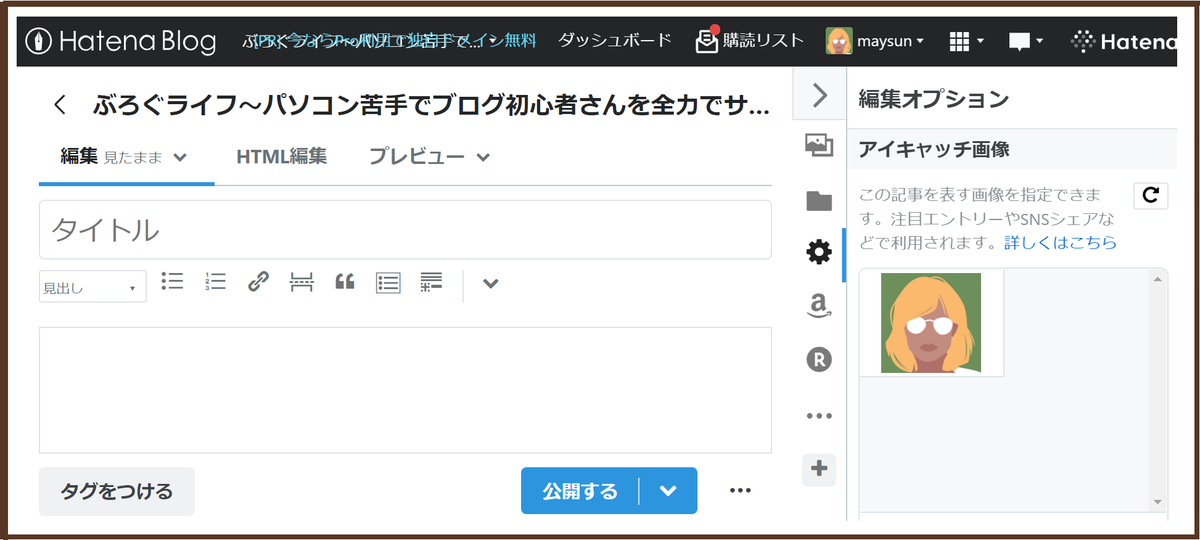Open the Amazon product sidebar icon
The height and width of the screenshot is (540, 1200).
(819, 306)
